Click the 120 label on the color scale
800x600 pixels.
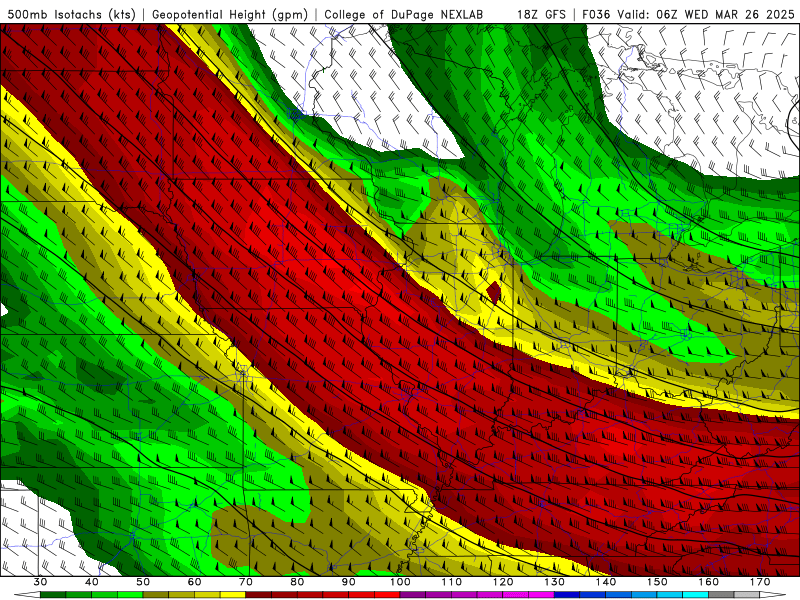tap(503, 582)
